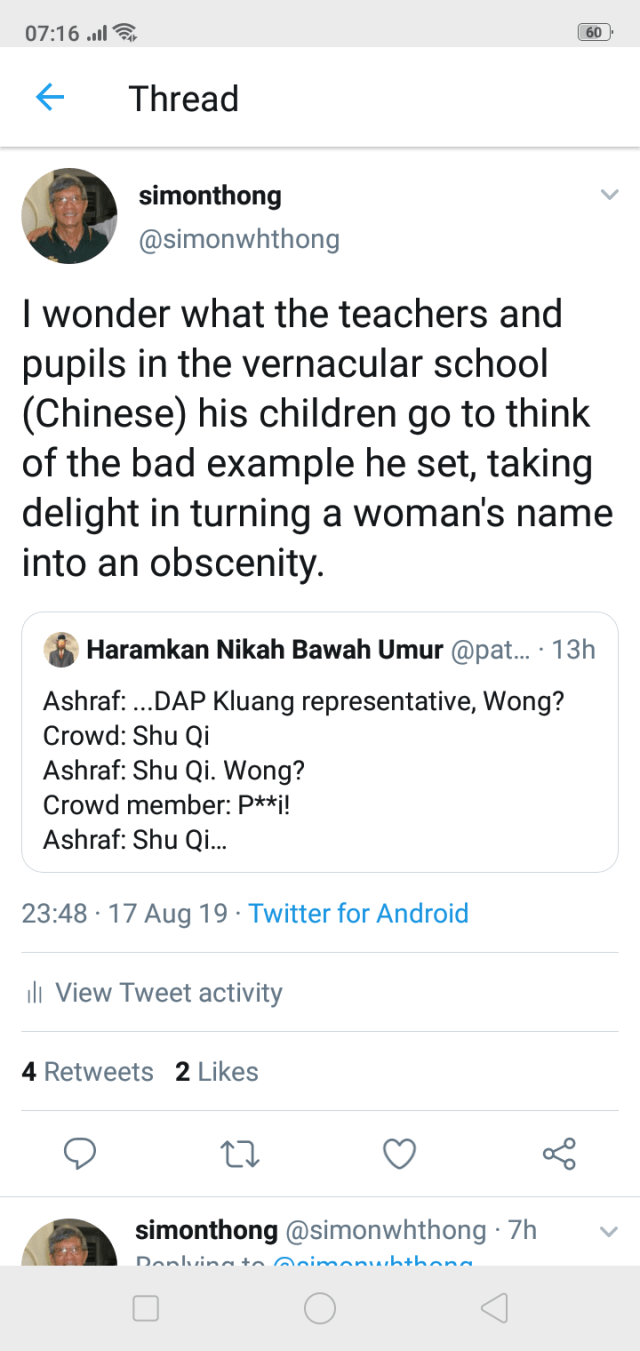Share the tweet via share icon
Screen dimensions: 640x1351
pyautogui.click(x=559, y=1154)
